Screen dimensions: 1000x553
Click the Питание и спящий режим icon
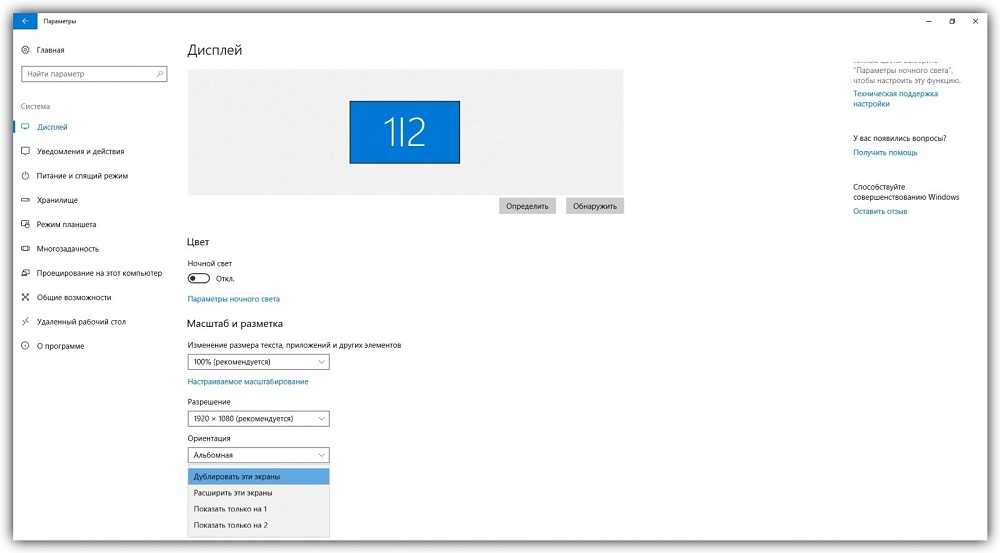click(x=26, y=175)
